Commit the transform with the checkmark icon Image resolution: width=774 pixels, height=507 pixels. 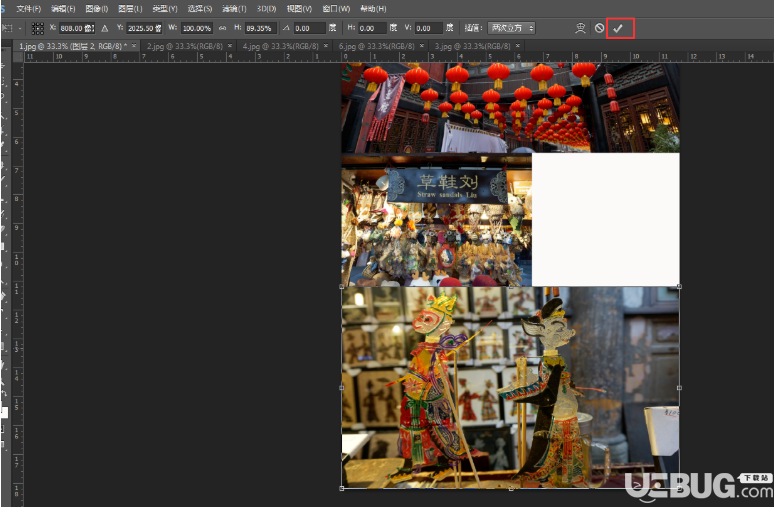[618, 29]
